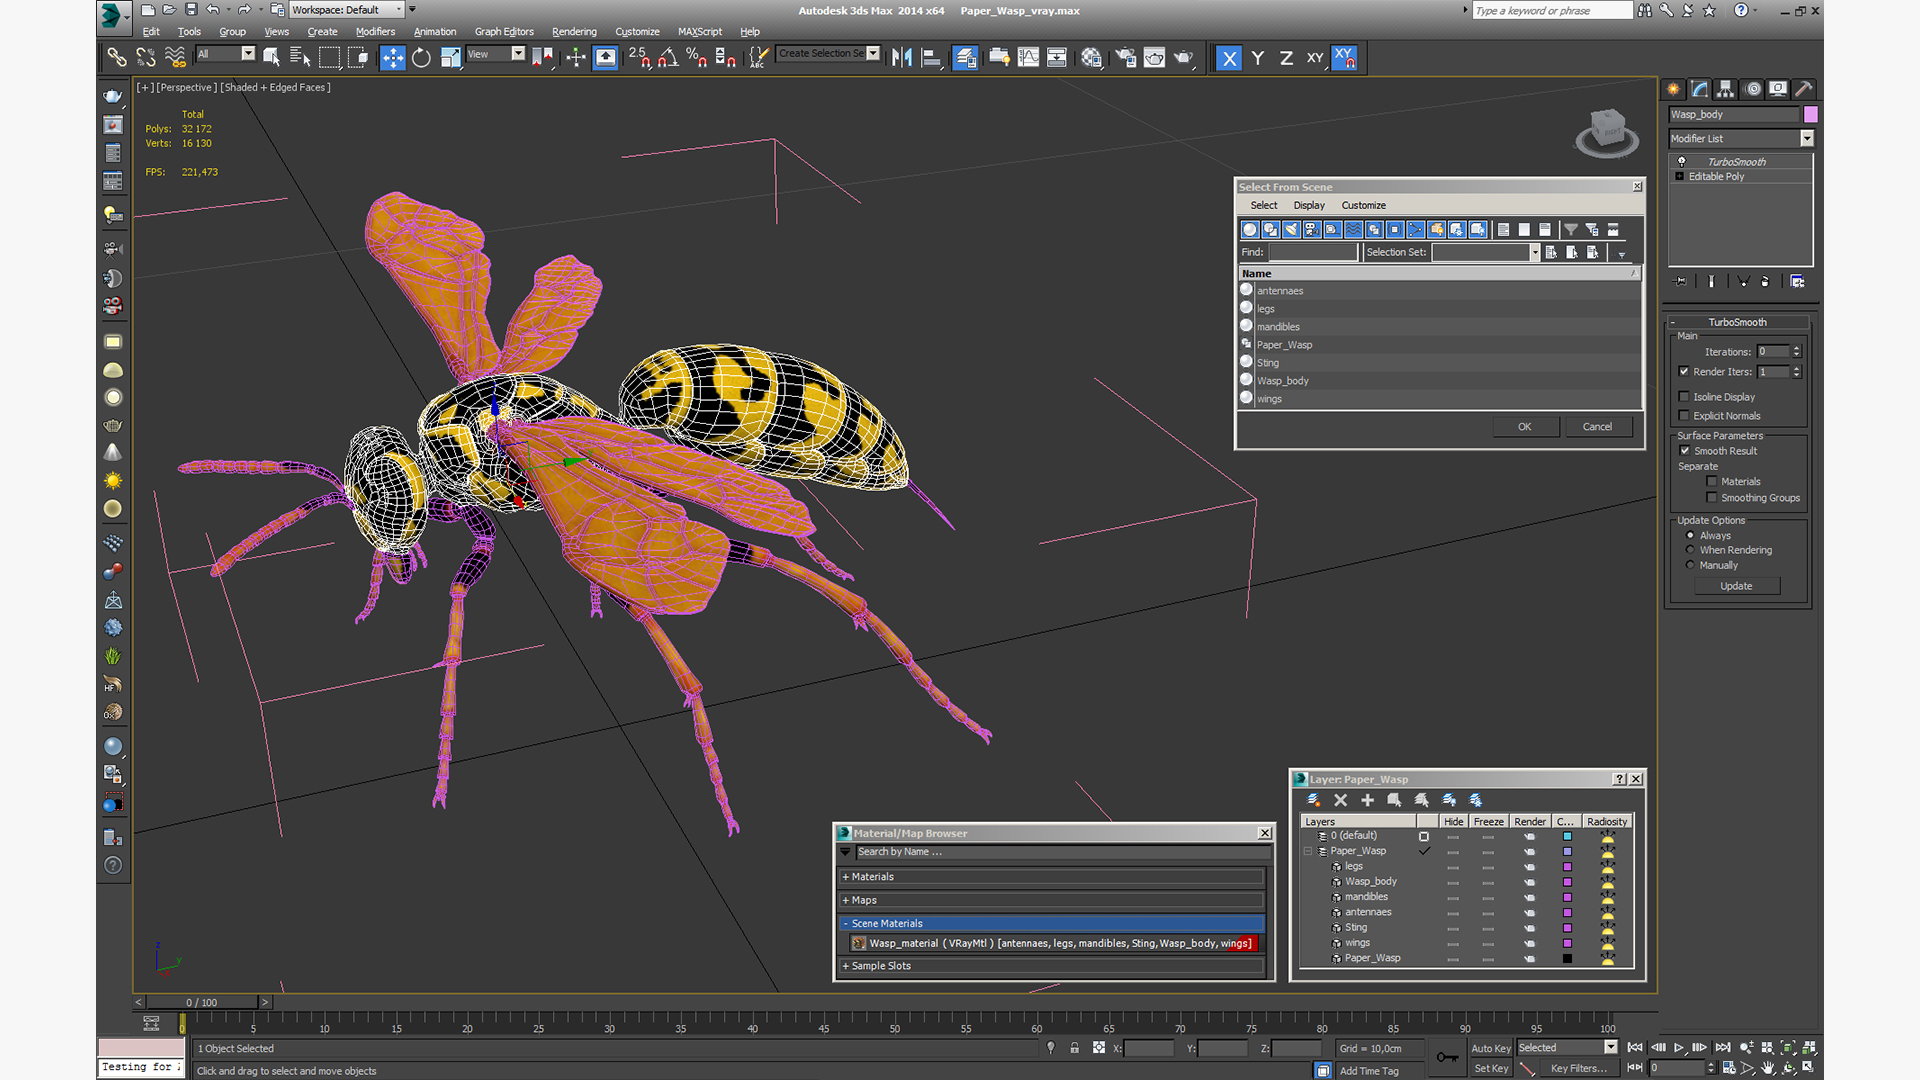This screenshot has width=1920, height=1080.
Task: Open the Modifiers menu
Action: [x=376, y=32]
